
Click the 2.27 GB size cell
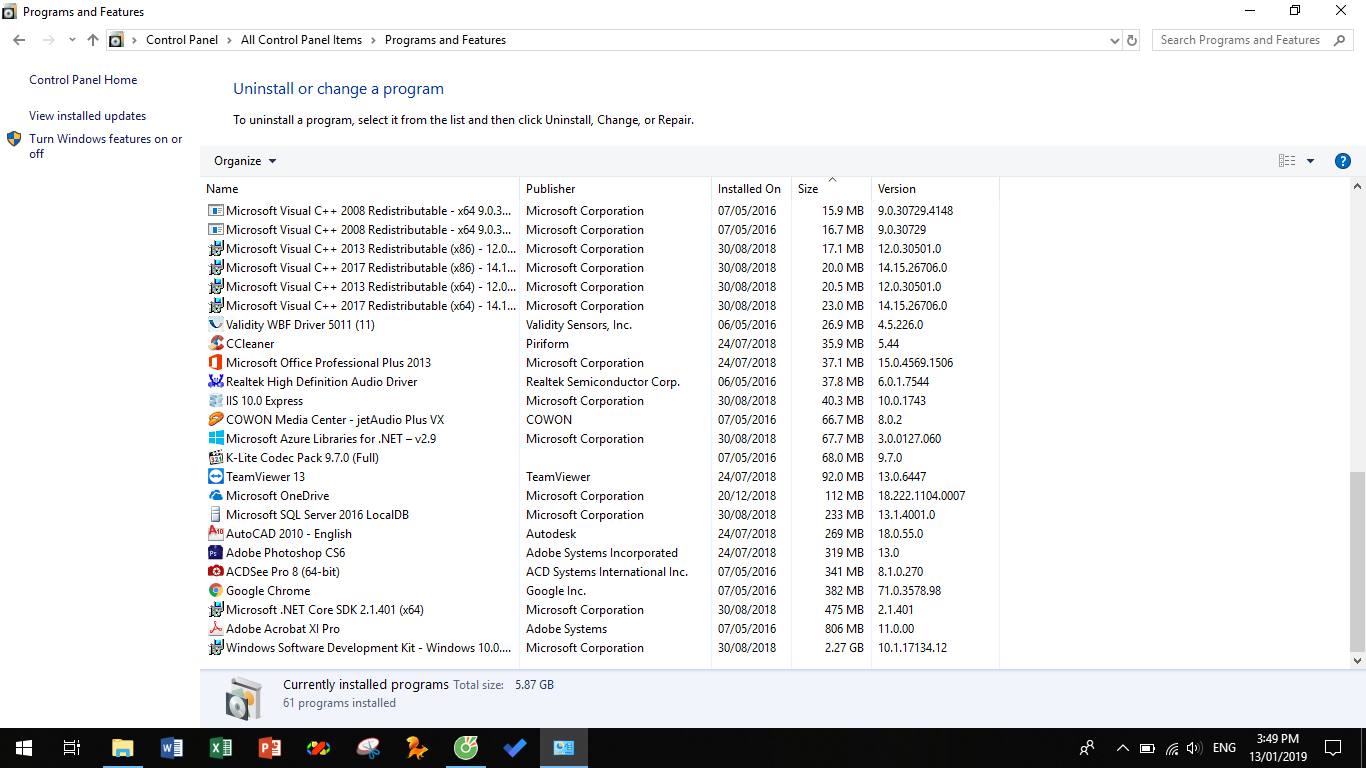(x=844, y=648)
